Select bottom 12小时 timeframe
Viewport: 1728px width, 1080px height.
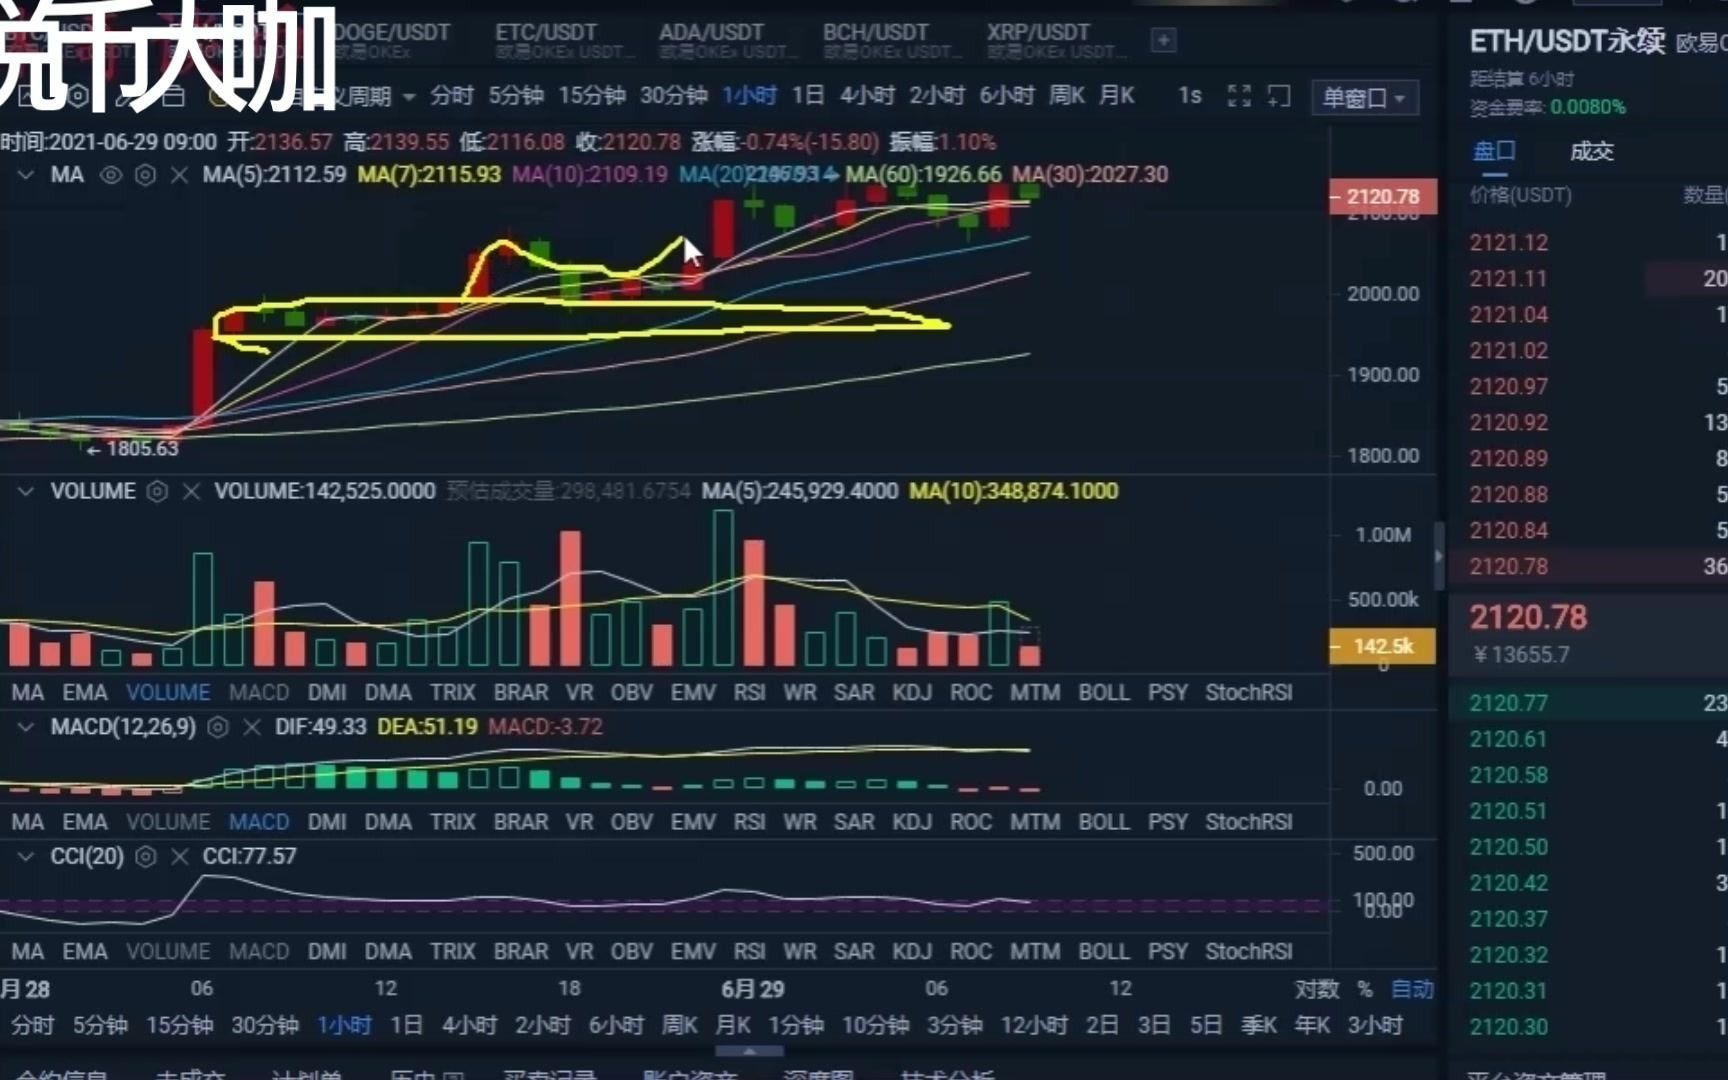click(x=1034, y=1025)
